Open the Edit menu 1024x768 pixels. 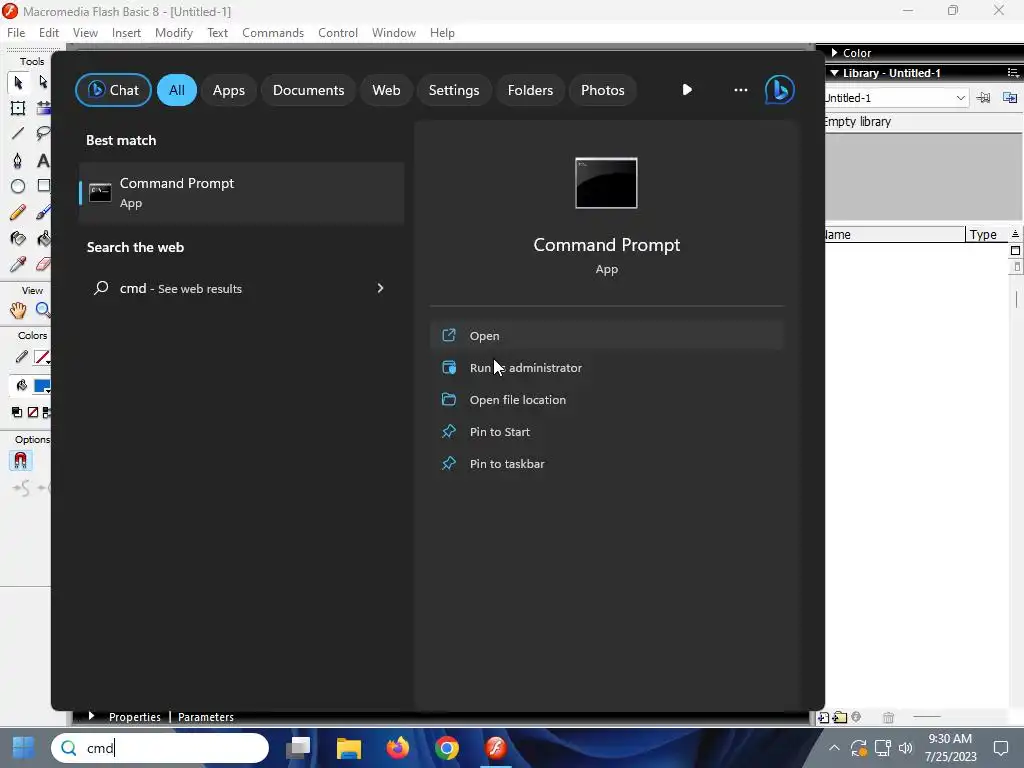[x=48, y=33]
